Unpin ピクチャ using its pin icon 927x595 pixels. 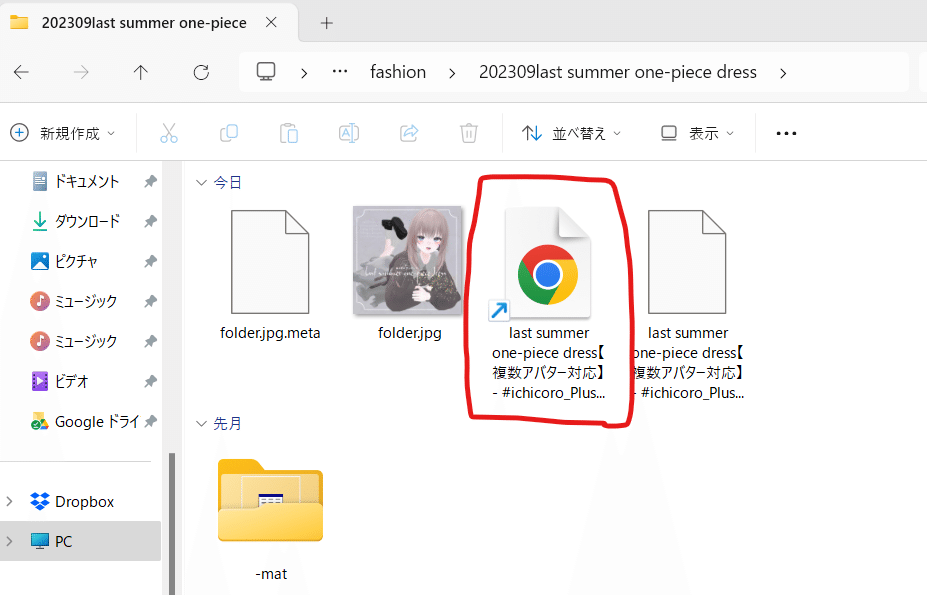click(x=151, y=261)
